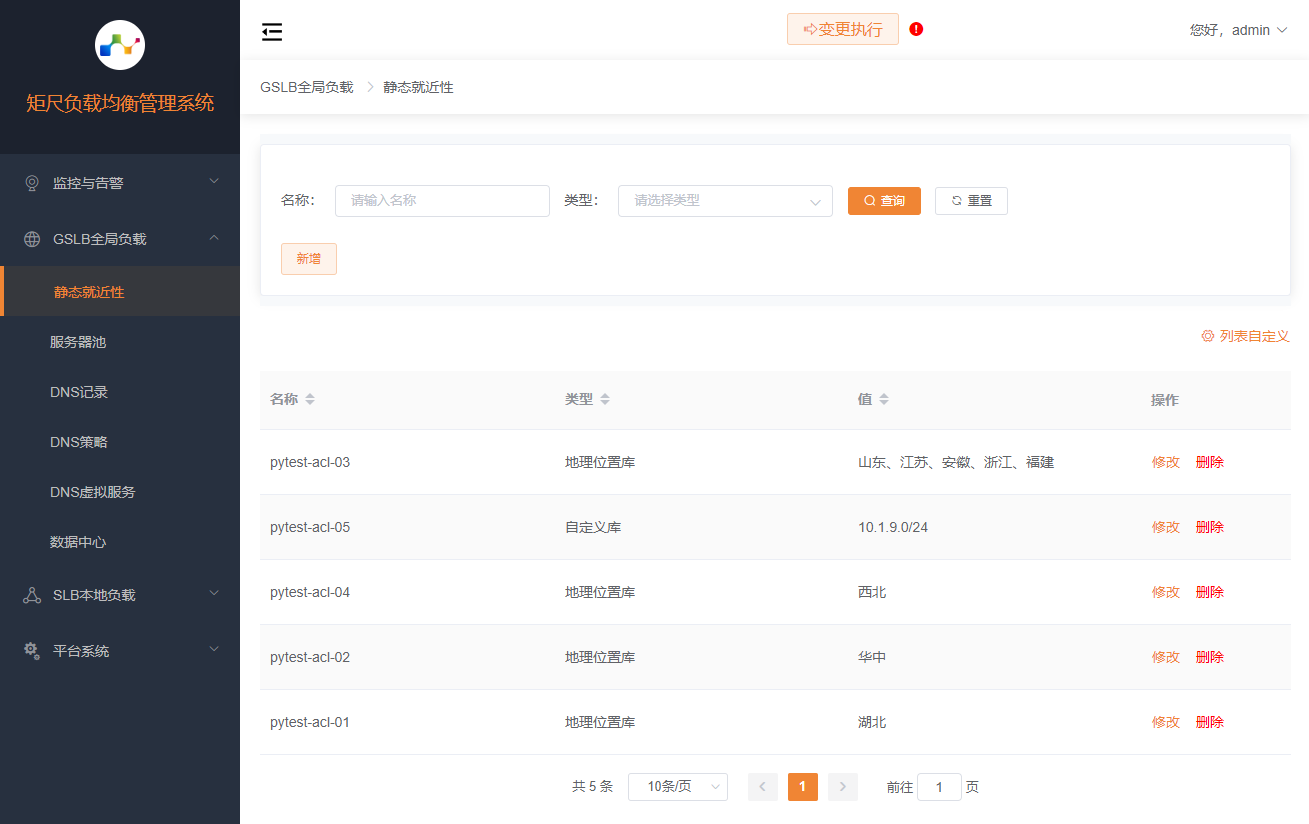Click 修改 for pytest-acl-03
Viewport: 1309px width, 824px height.
coord(1165,461)
